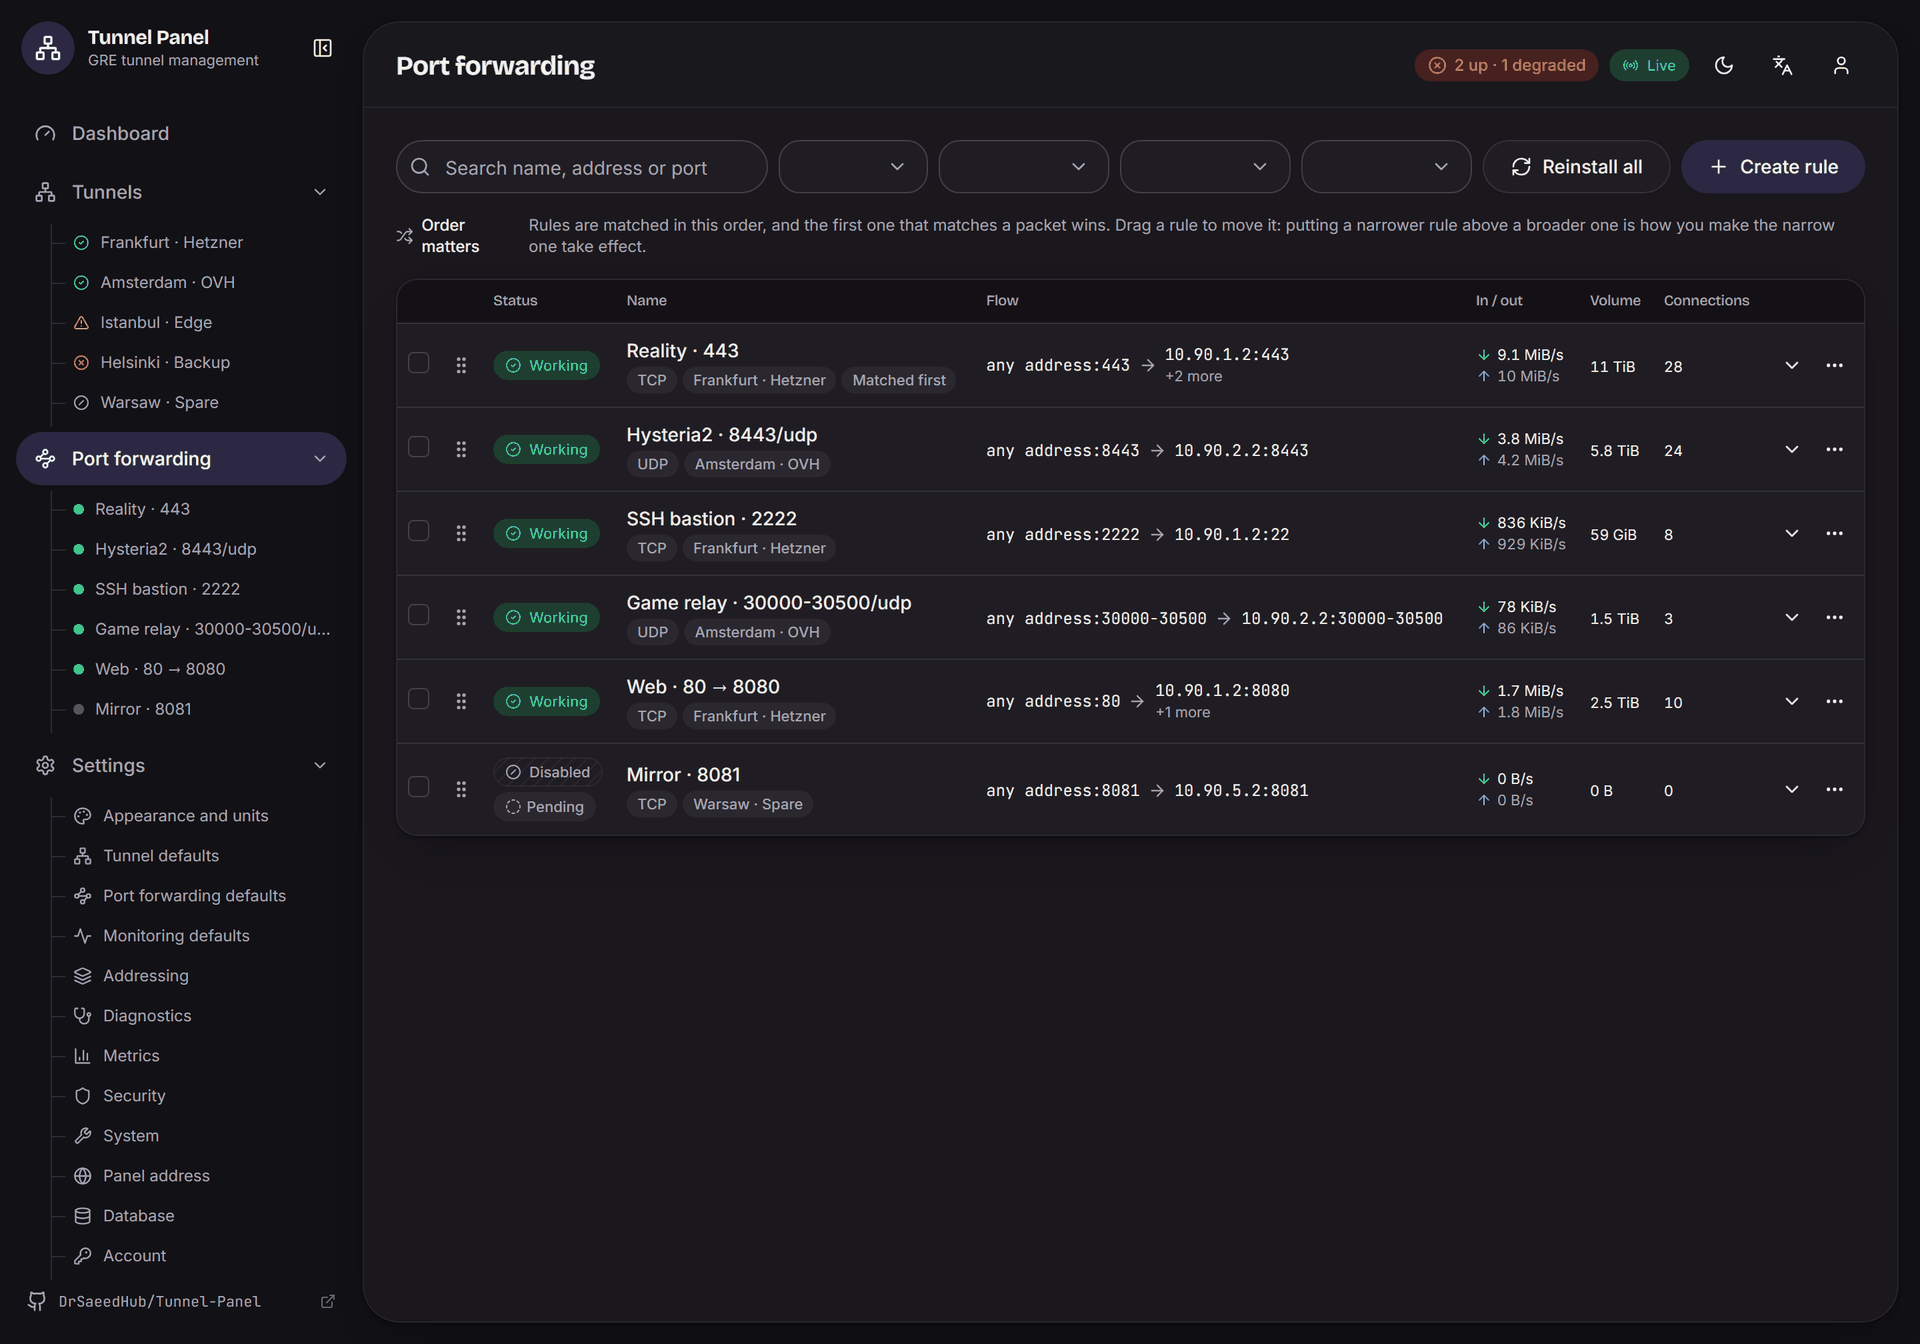This screenshot has width=1920, height=1344.
Task: Collapse the Tunnels sidebar section
Action: click(x=320, y=192)
